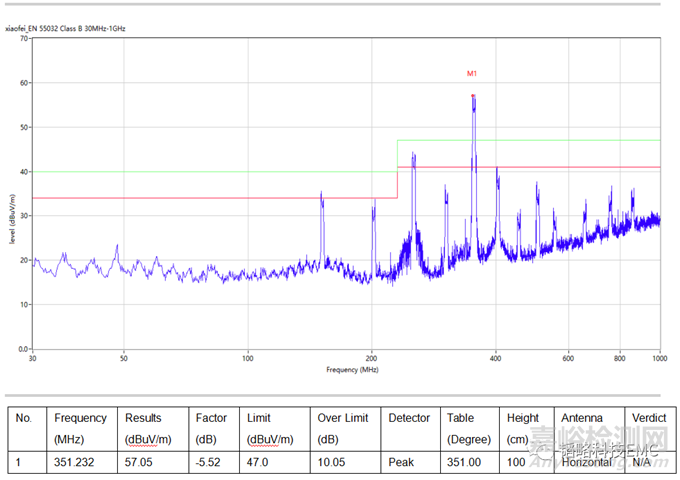Click the 1000 tick on the frequency axis
This screenshot has width=680, height=480.
(658, 358)
